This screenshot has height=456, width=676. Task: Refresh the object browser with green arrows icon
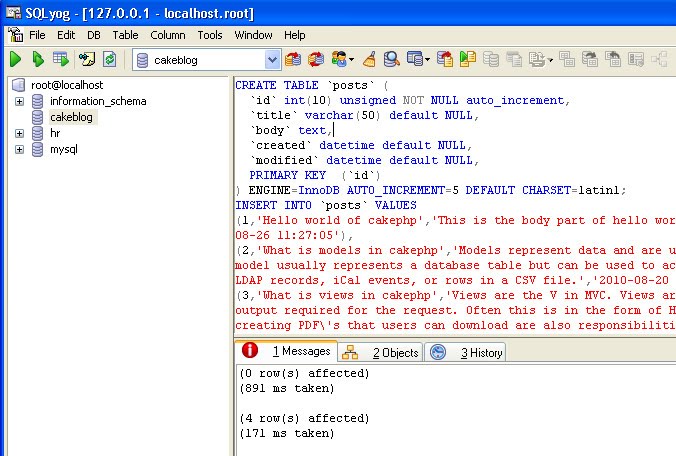pos(110,59)
